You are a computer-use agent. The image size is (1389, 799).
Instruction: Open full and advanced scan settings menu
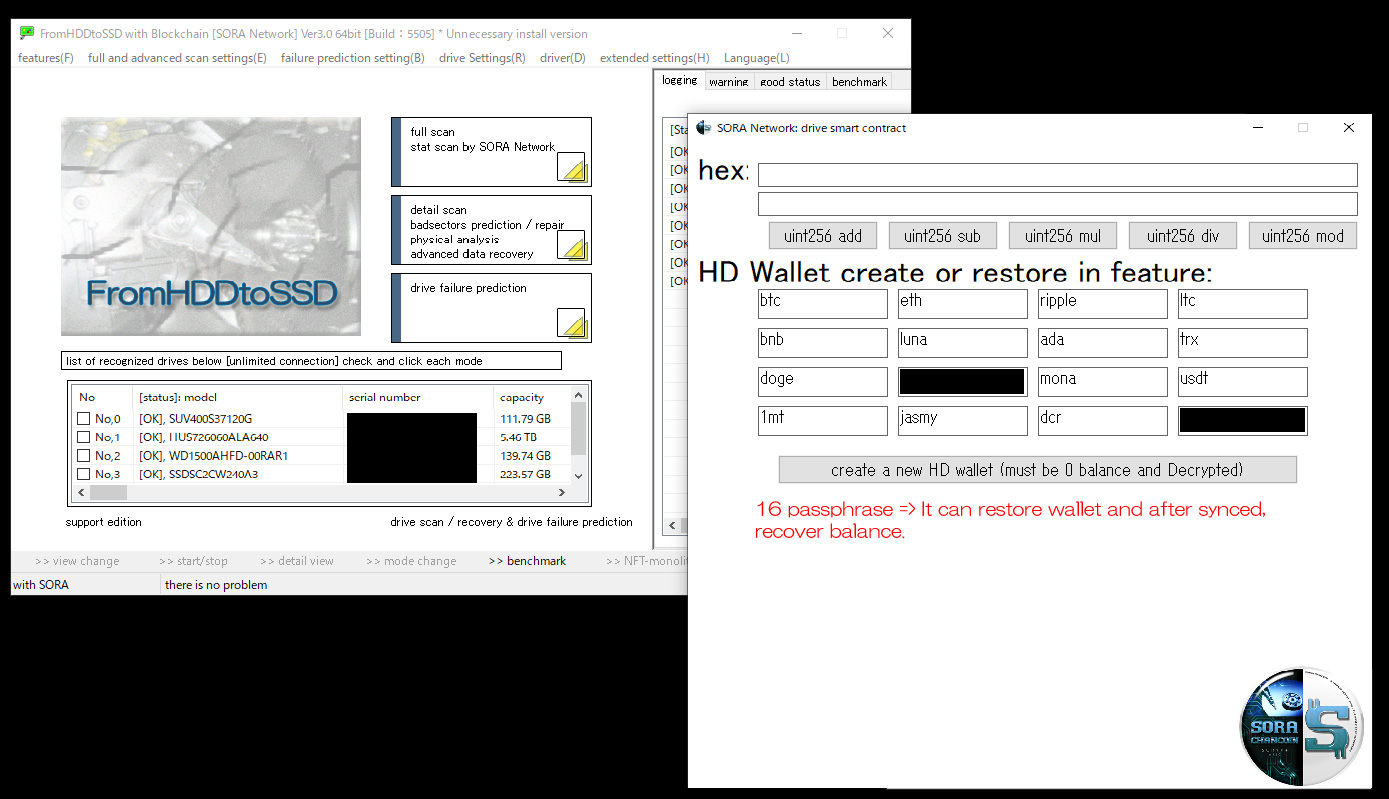[177, 58]
